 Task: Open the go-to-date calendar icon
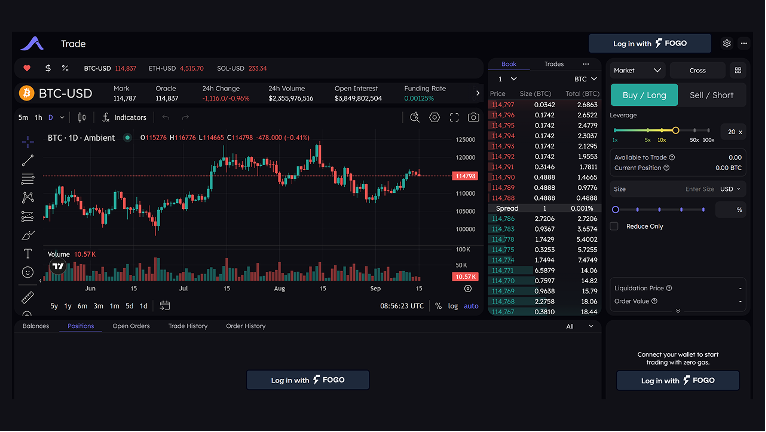click(x=162, y=306)
